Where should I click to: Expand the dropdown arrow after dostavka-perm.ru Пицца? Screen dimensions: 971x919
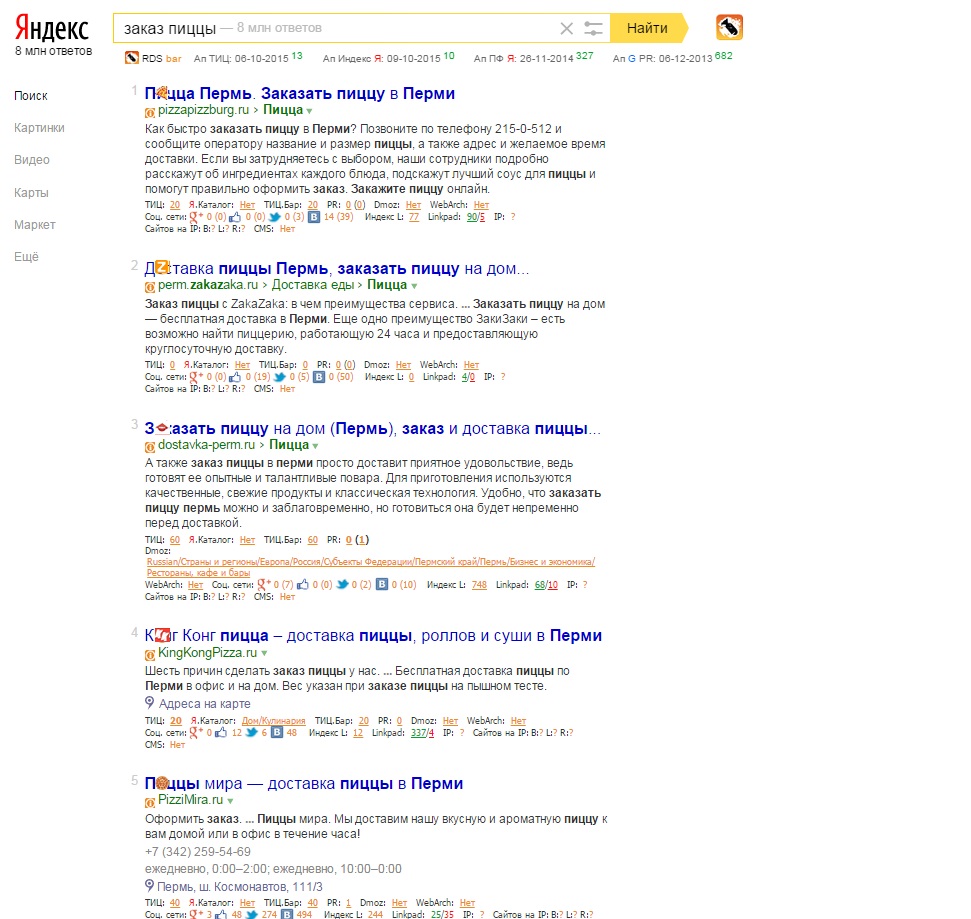pos(315,446)
